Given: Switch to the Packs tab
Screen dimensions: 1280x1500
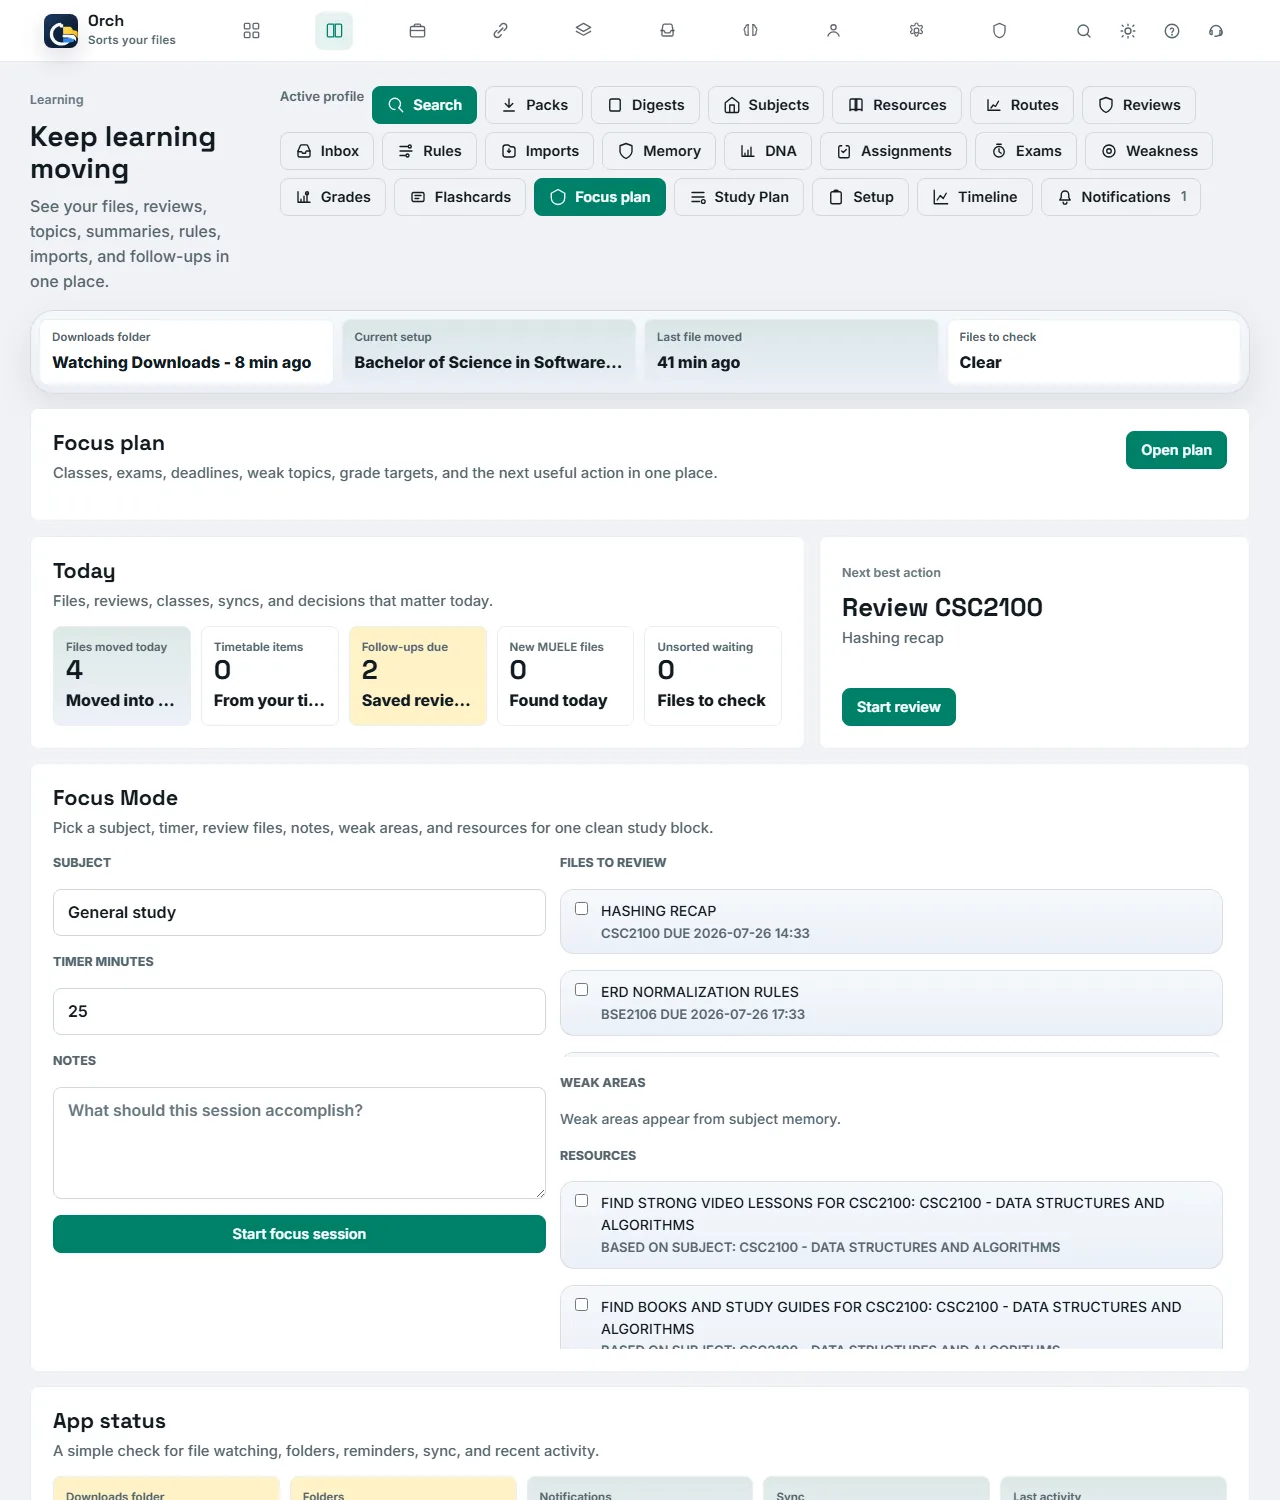Looking at the screenshot, I should pos(534,105).
